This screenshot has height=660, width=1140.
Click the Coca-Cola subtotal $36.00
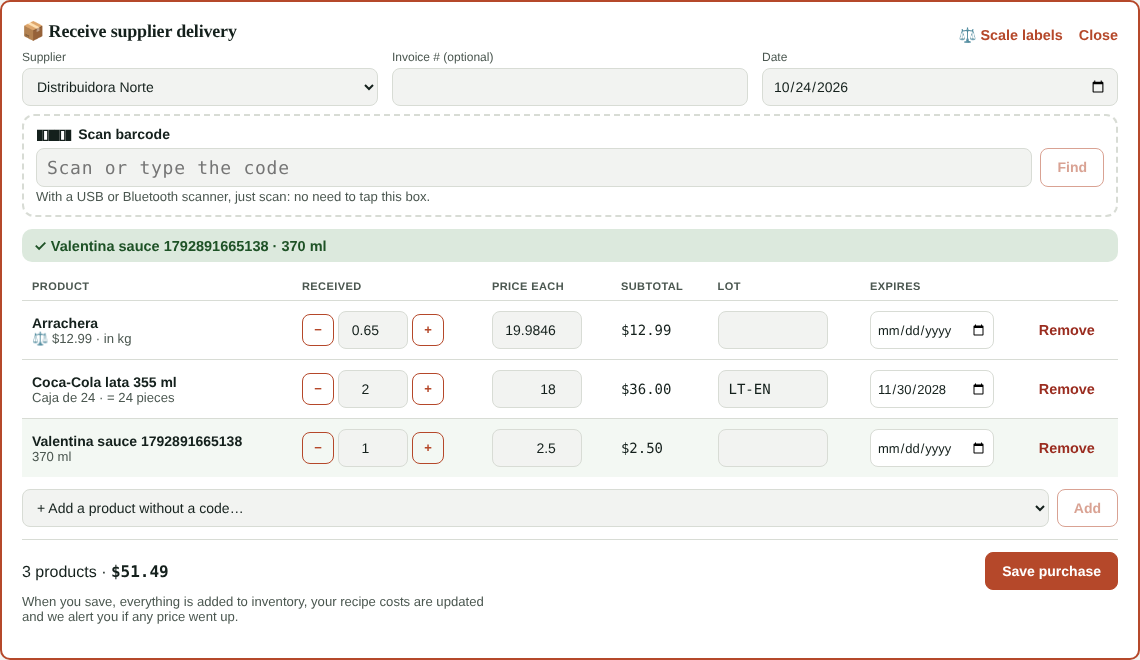click(x=646, y=389)
